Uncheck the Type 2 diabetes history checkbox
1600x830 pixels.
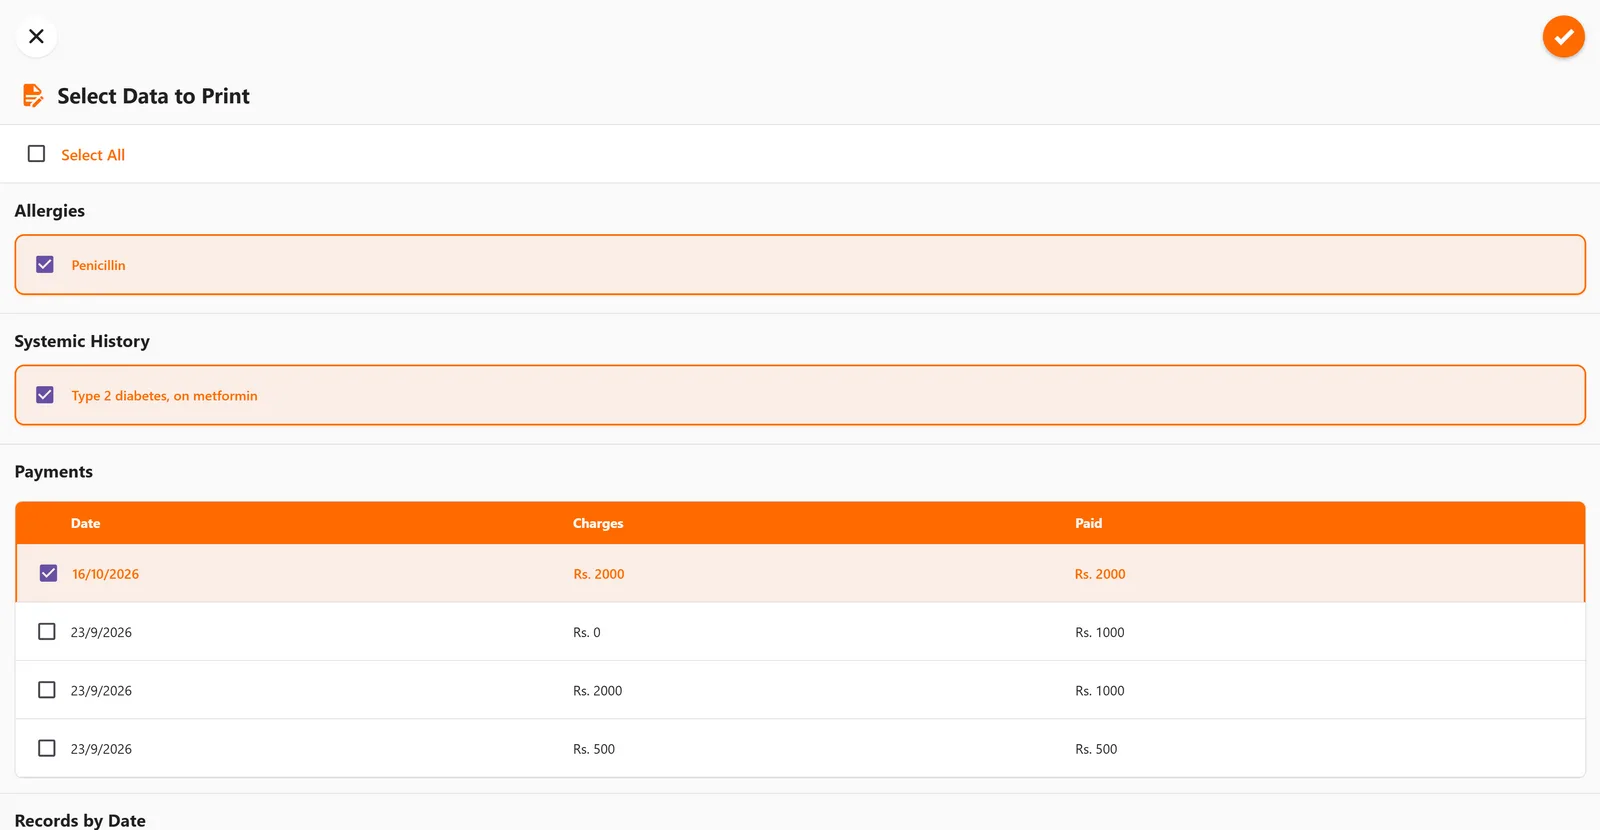(45, 395)
